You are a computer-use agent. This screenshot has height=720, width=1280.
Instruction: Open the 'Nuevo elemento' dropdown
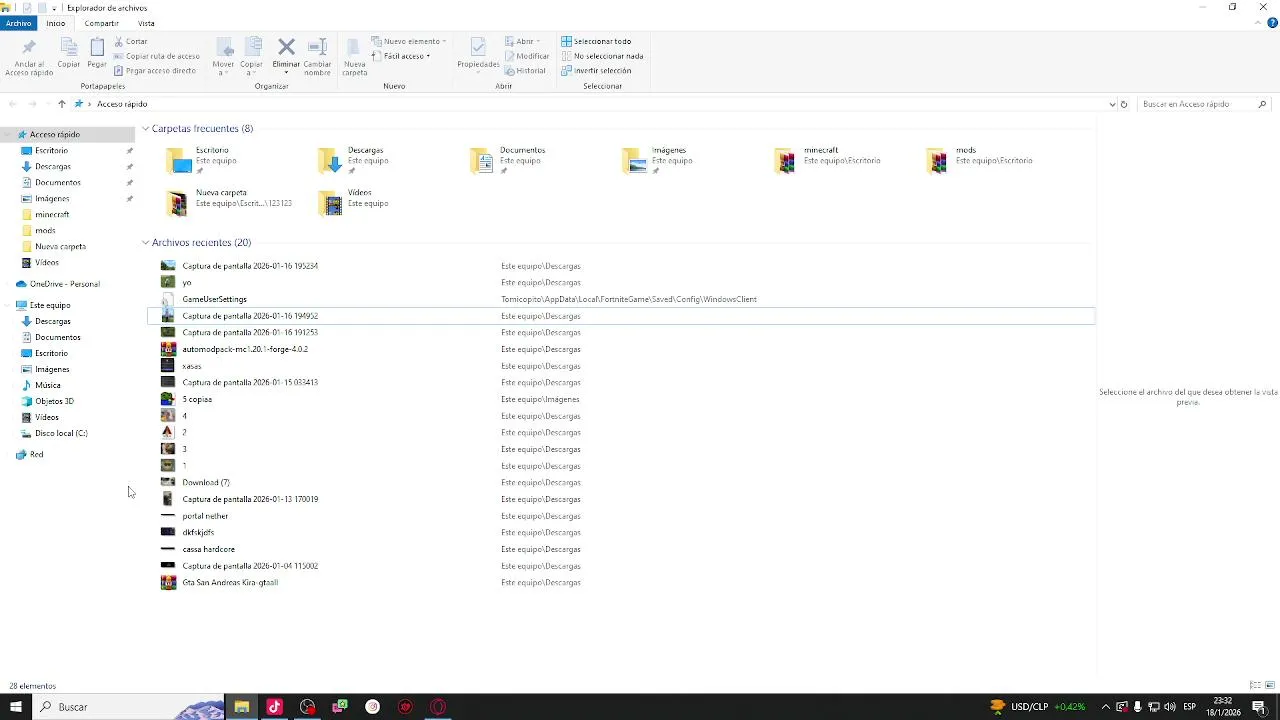408,41
